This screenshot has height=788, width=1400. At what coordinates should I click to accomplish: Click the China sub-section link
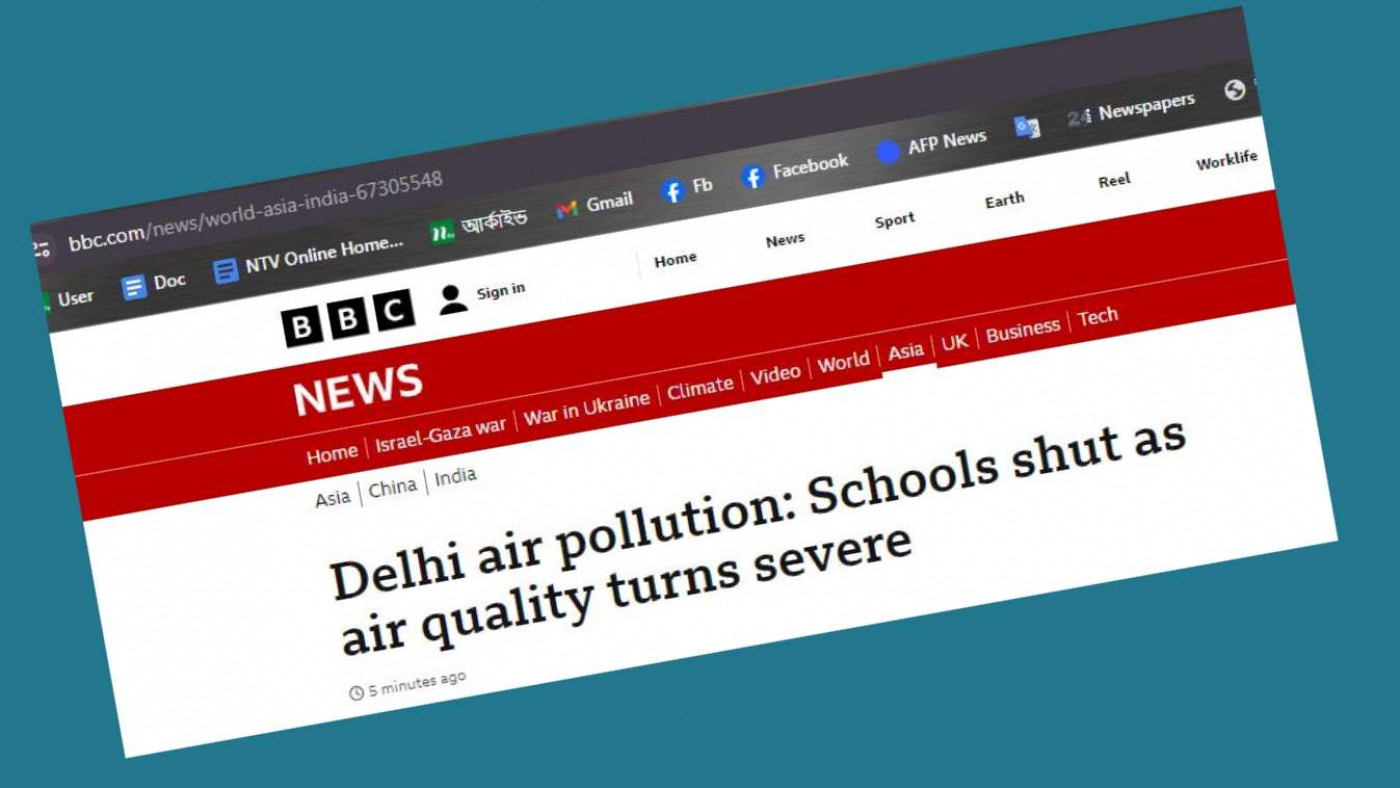click(393, 488)
